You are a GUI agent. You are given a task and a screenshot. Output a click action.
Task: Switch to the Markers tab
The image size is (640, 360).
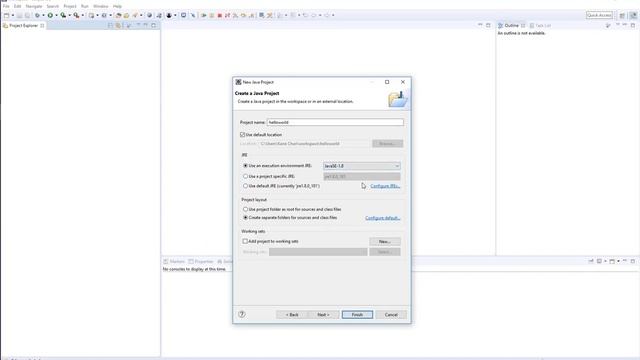(x=174, y=261)
